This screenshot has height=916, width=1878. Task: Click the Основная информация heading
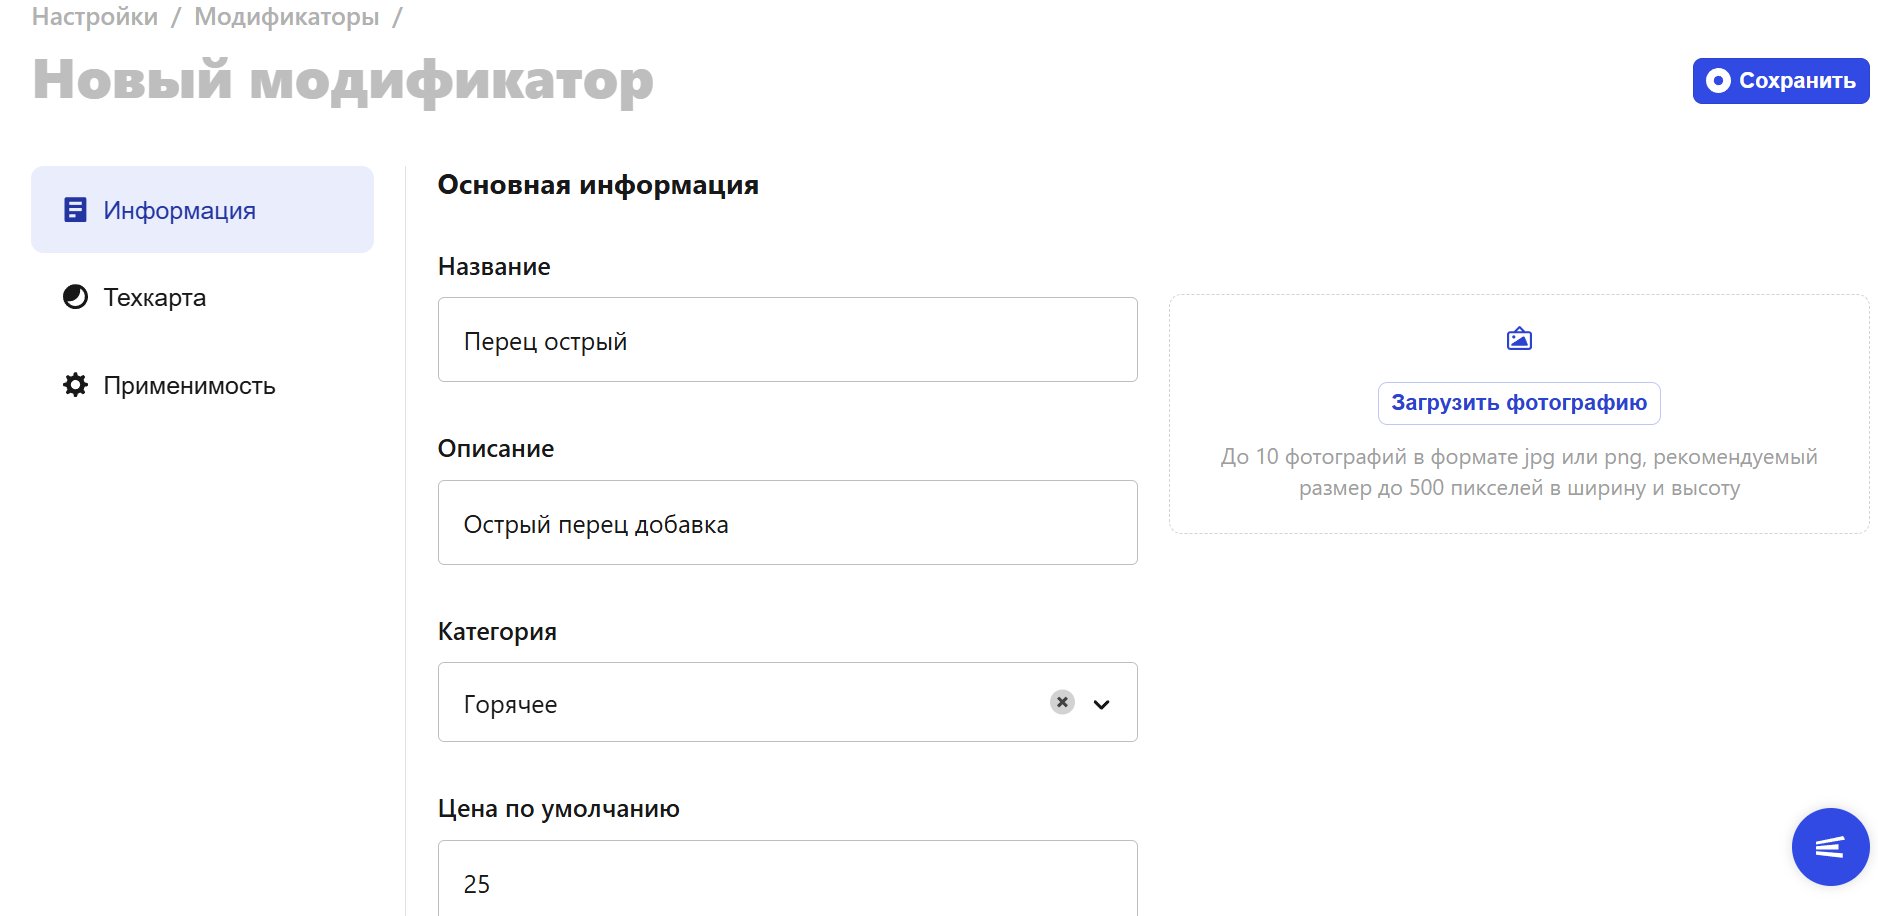point(598,185)
